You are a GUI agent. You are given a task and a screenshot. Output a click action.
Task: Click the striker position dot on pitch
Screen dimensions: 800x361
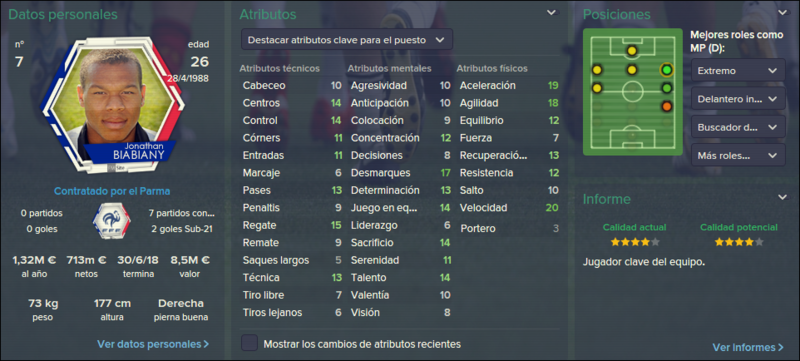pos(632,50)
